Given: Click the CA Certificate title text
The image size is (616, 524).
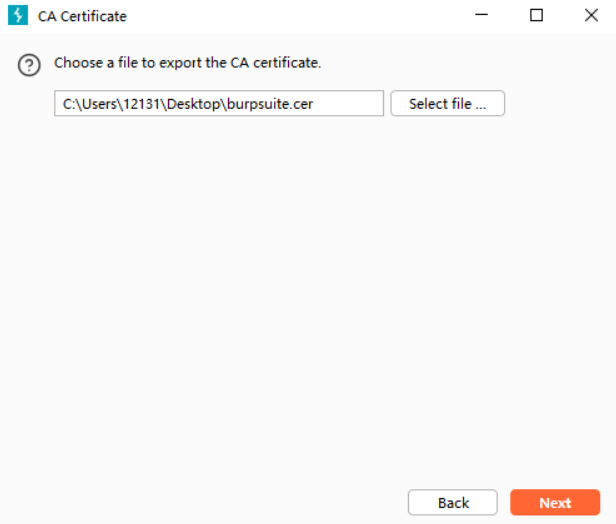Looking at the screenshot, I should tap(82, 16).
